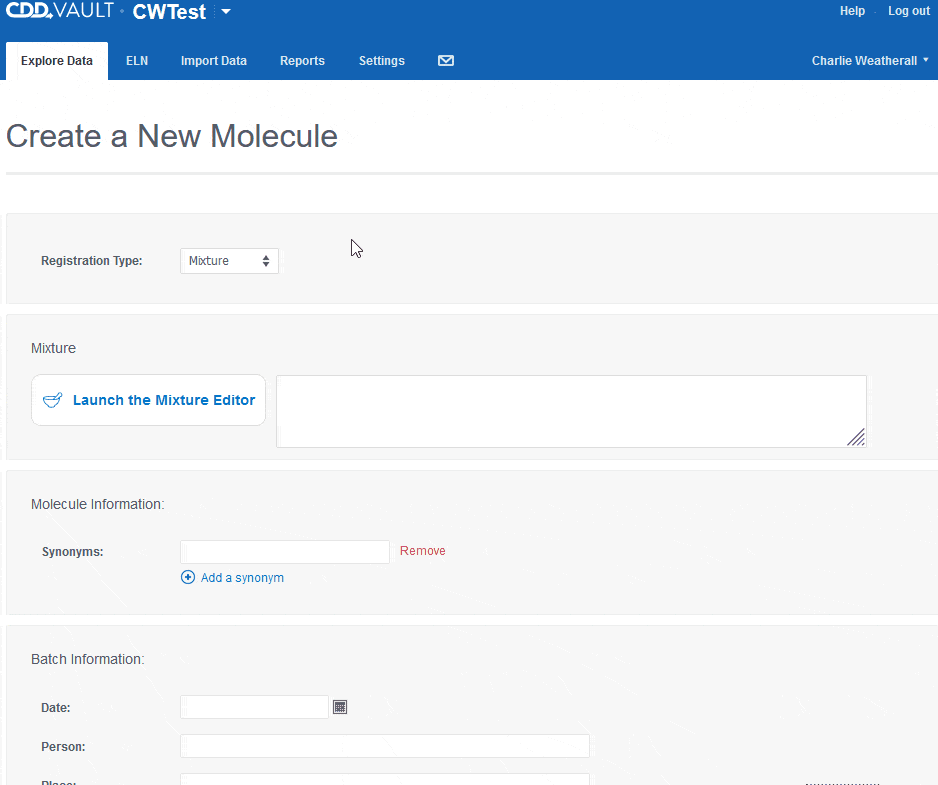
Task: Switch to the ELN tab
Action: pyautogui.click(x=137, y=60)
